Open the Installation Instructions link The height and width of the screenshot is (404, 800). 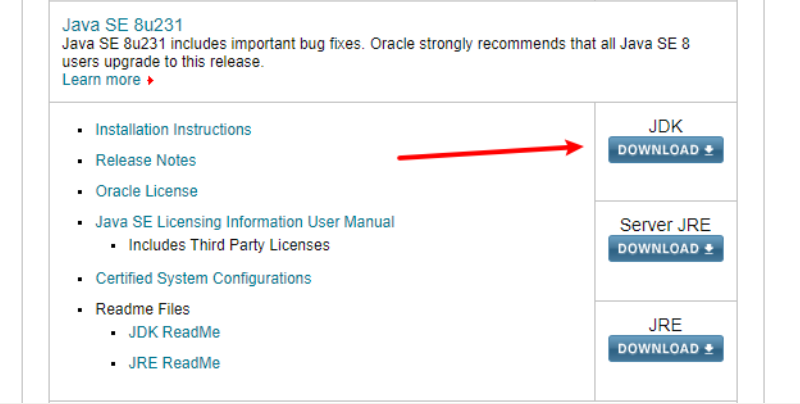click(x=173, y=130)
